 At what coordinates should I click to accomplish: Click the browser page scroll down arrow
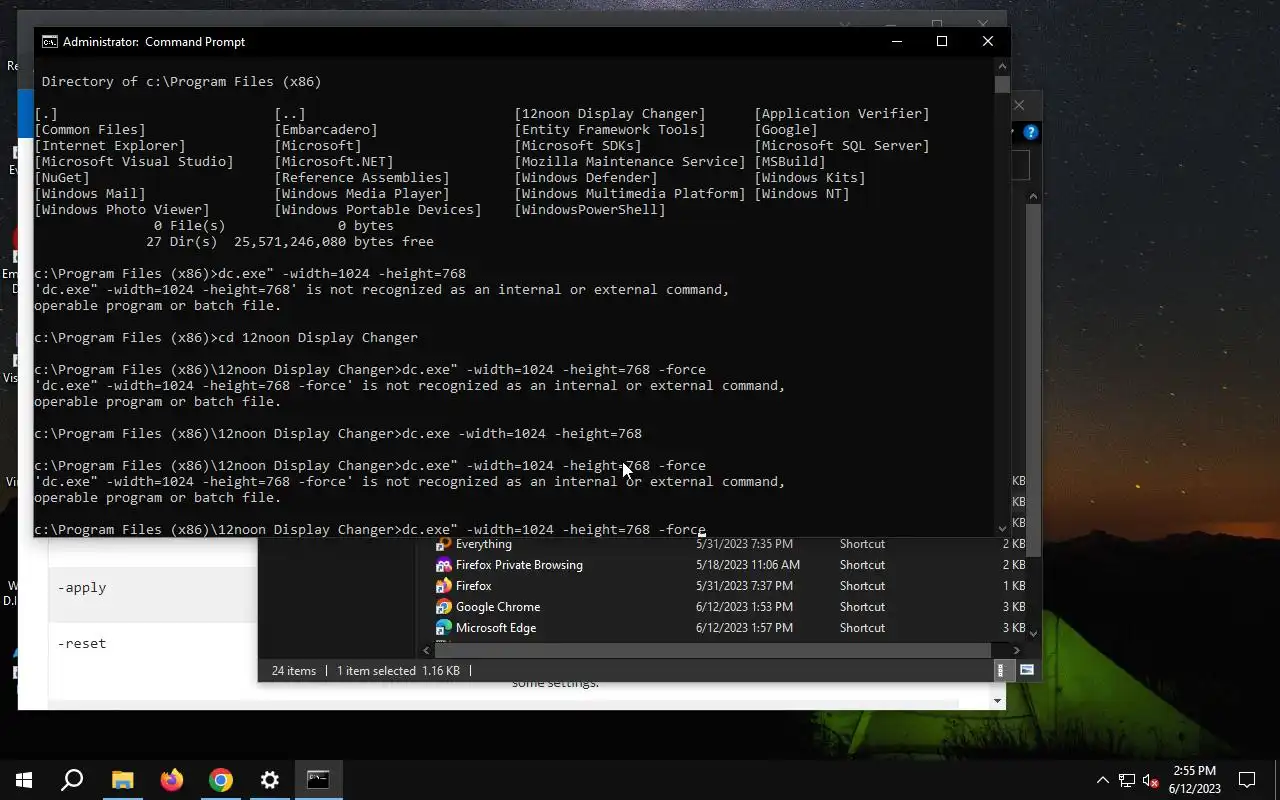pos(997,701)
